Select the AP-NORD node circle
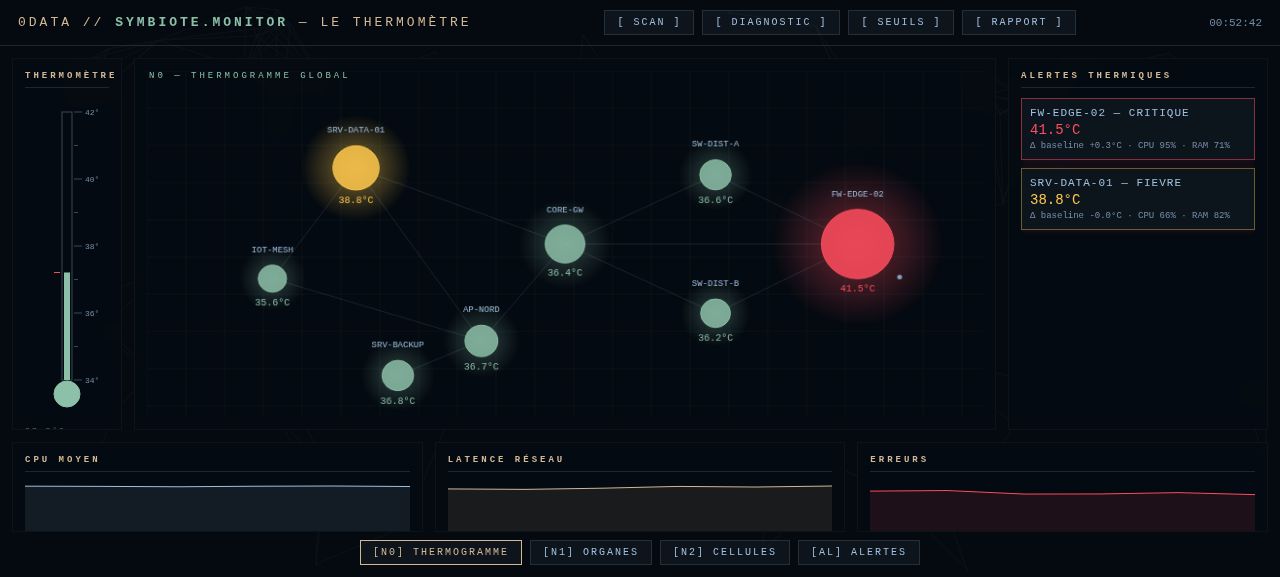 (481, 341)
